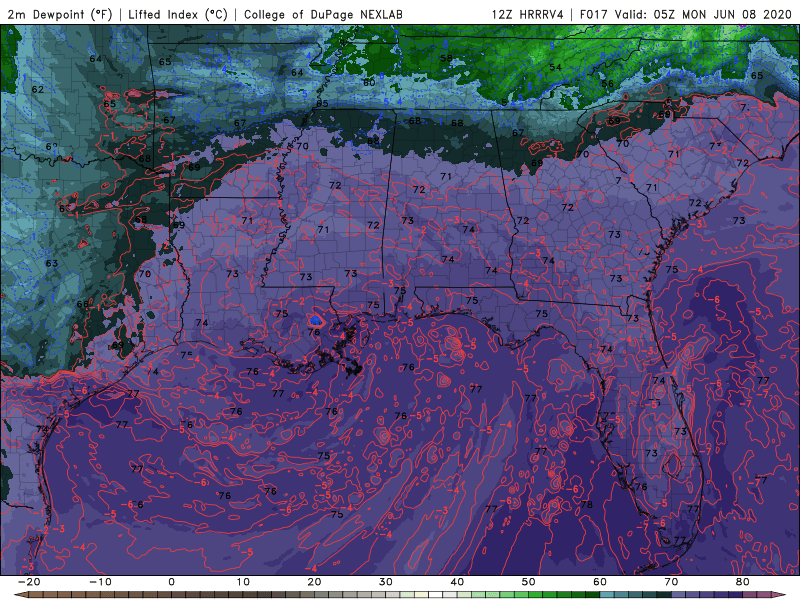Click the 60 tick label on color bar
This screenshot has width=800, height=600.
click(x=600, y=582)
